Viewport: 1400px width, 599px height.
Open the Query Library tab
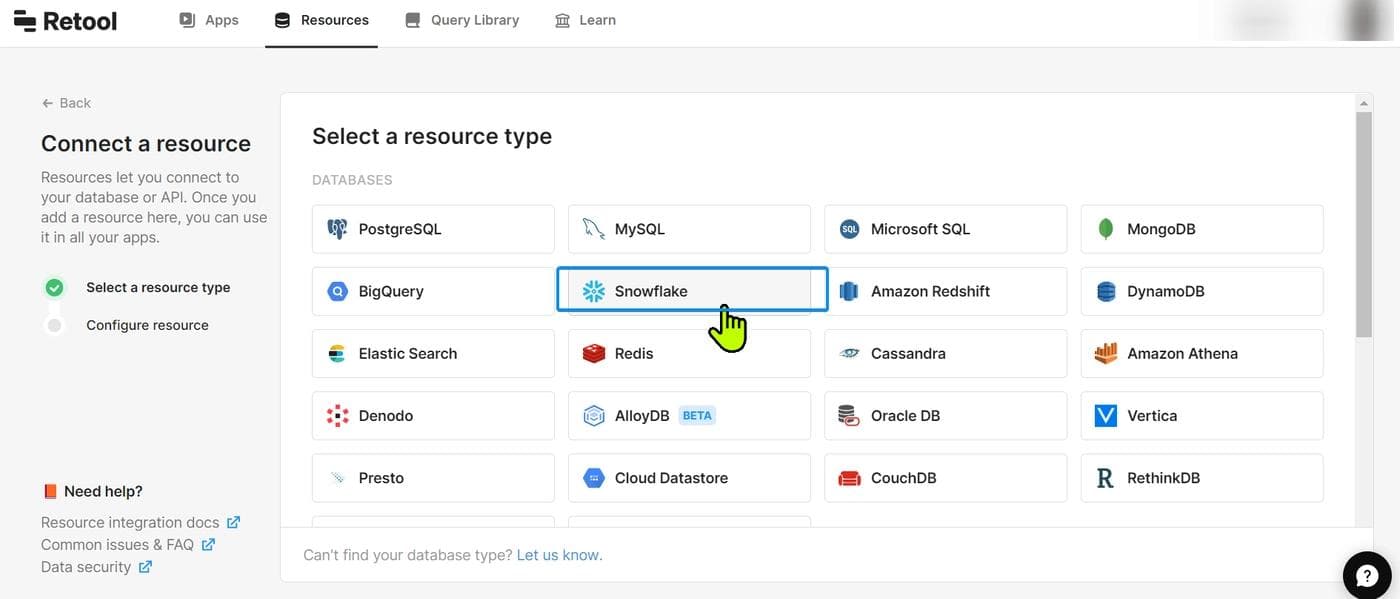pyautogui.click(x=462, y=20)
